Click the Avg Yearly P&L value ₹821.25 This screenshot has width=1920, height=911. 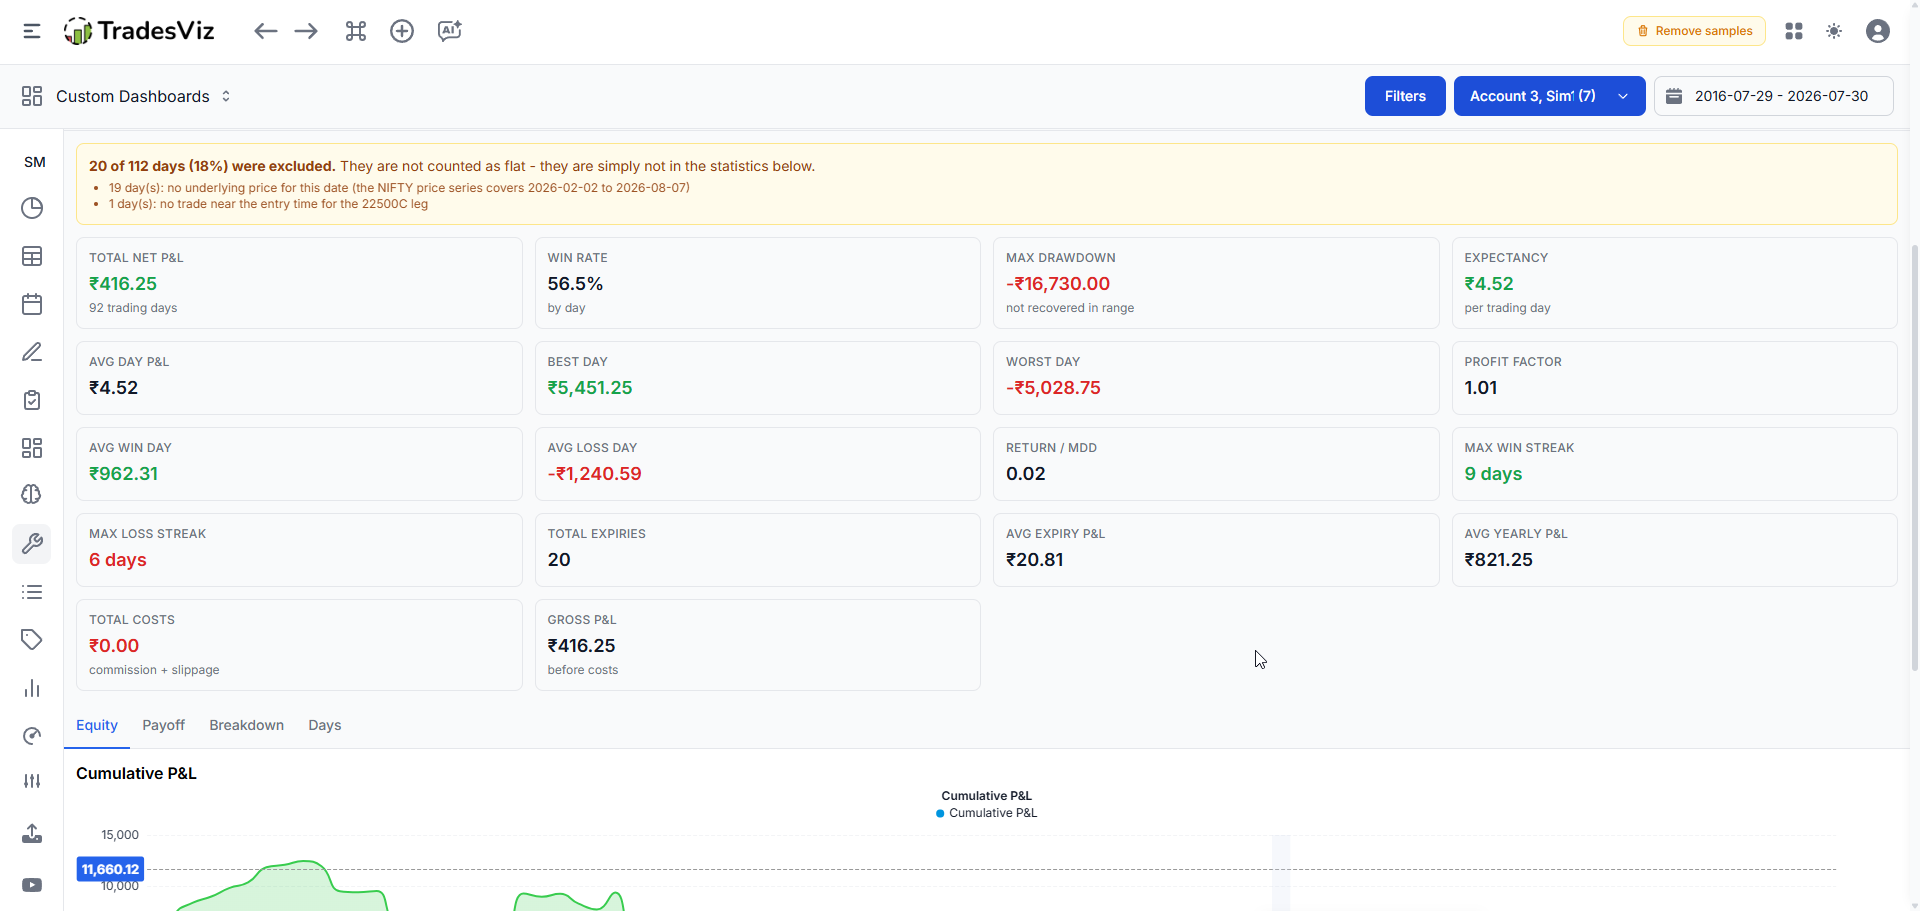pyautogui.click(x=1498, y=560)
